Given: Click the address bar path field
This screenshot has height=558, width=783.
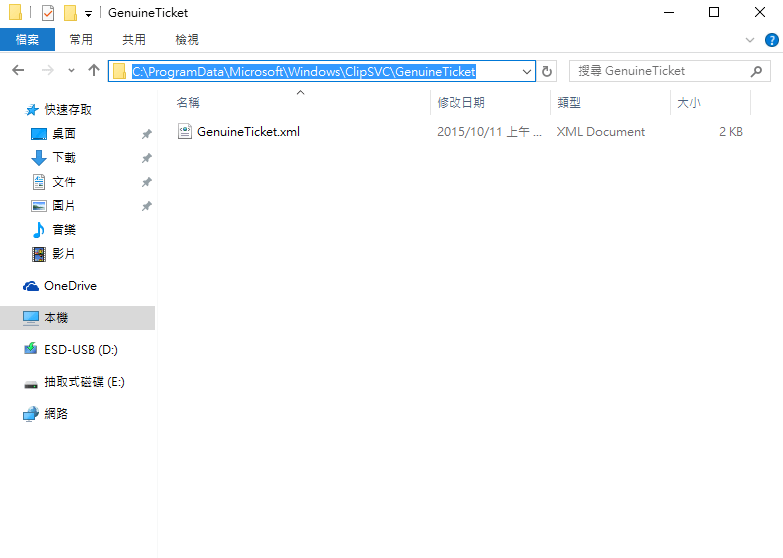Looking at the screenshot, I should coord(322,71).
